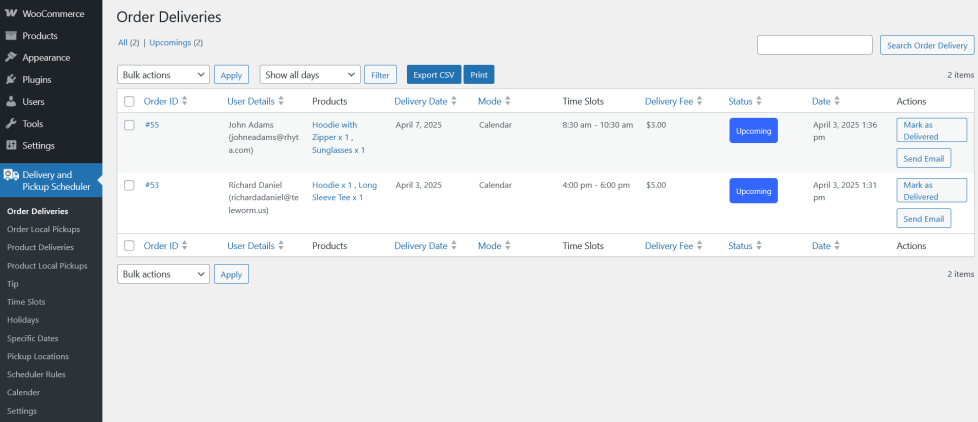Click the Delivery and Pickup Scheduler truck icon
The image size is (978, 422).
click(11, 175)
